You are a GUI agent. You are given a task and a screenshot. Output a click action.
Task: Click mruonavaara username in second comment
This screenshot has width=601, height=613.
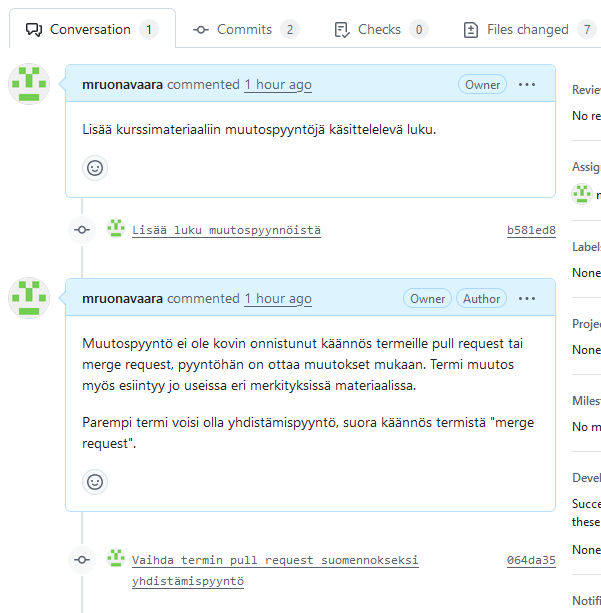click(122, 299)
